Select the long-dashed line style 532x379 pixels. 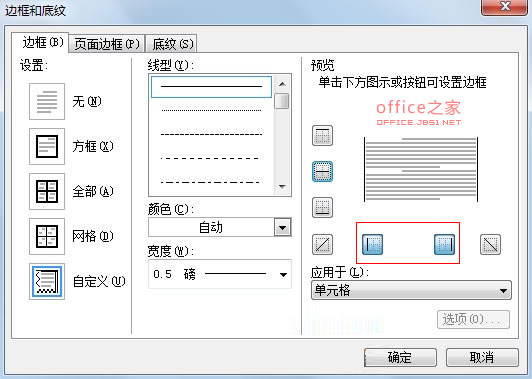point(211,158)
